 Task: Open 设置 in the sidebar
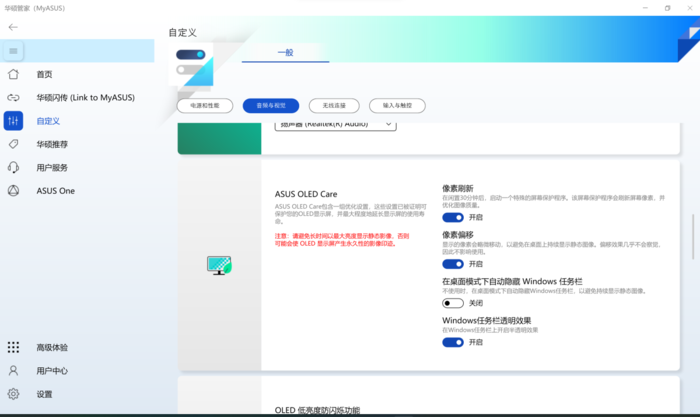44,394
